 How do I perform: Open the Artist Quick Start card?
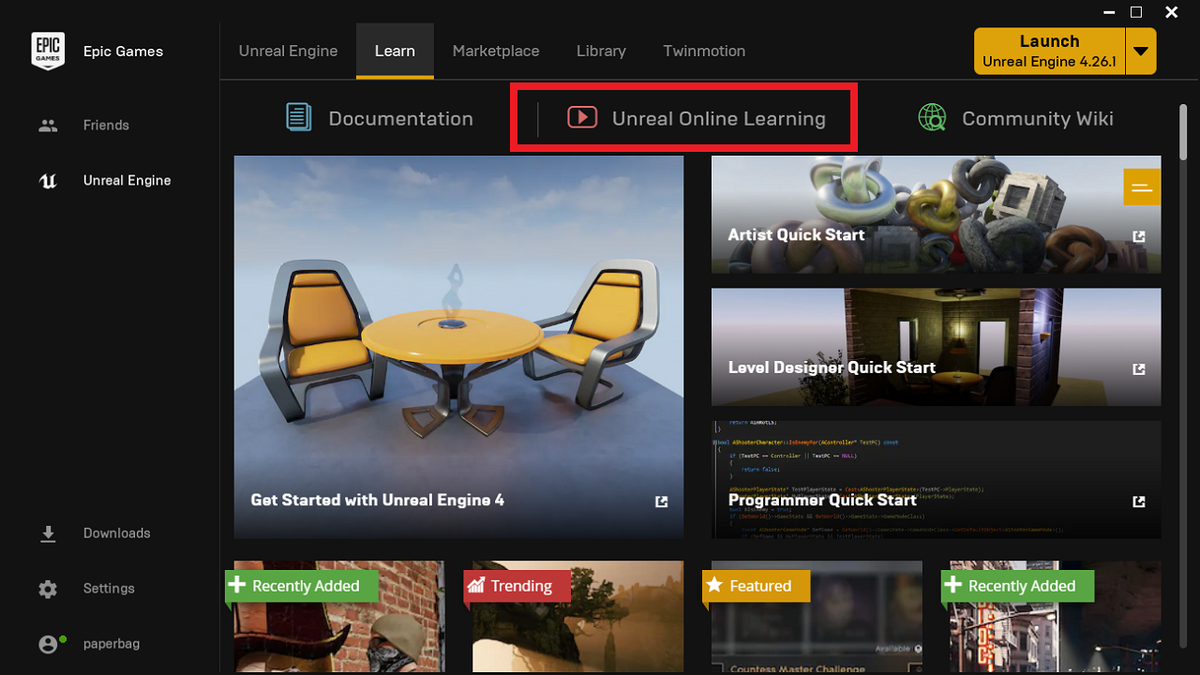[x=936, y=214]
